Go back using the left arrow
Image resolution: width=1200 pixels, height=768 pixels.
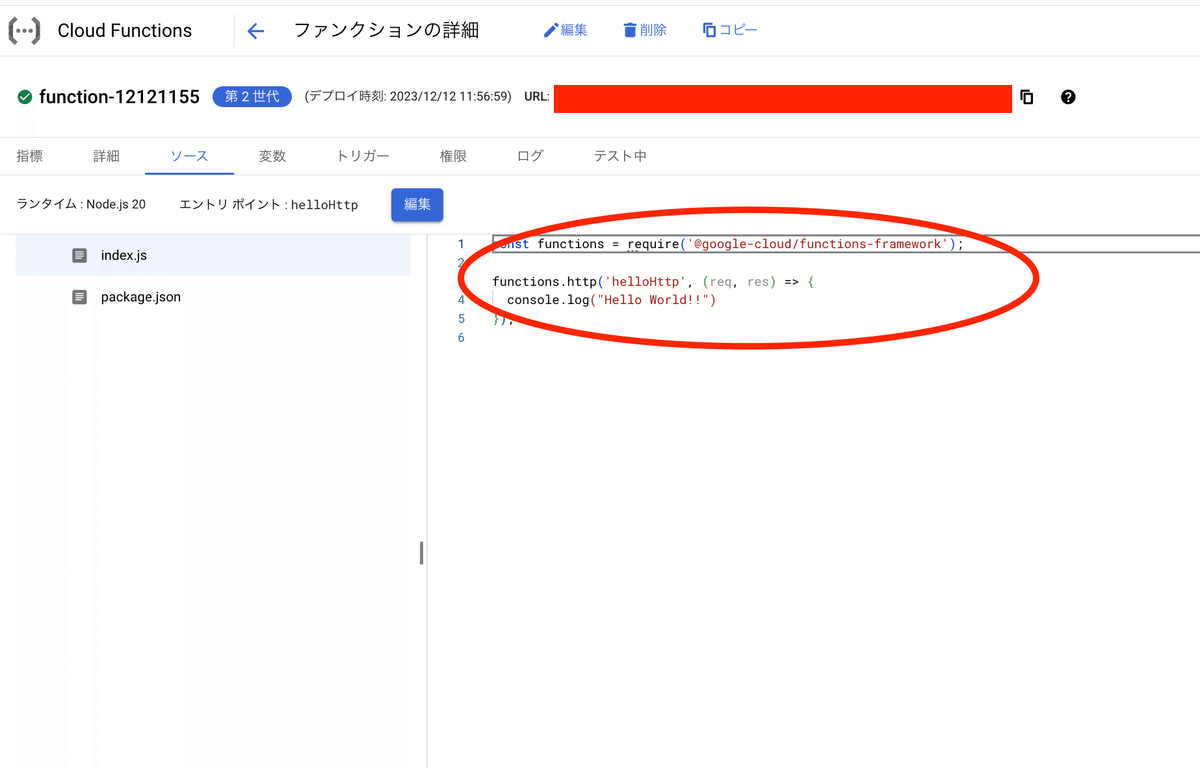coord(255,31)
